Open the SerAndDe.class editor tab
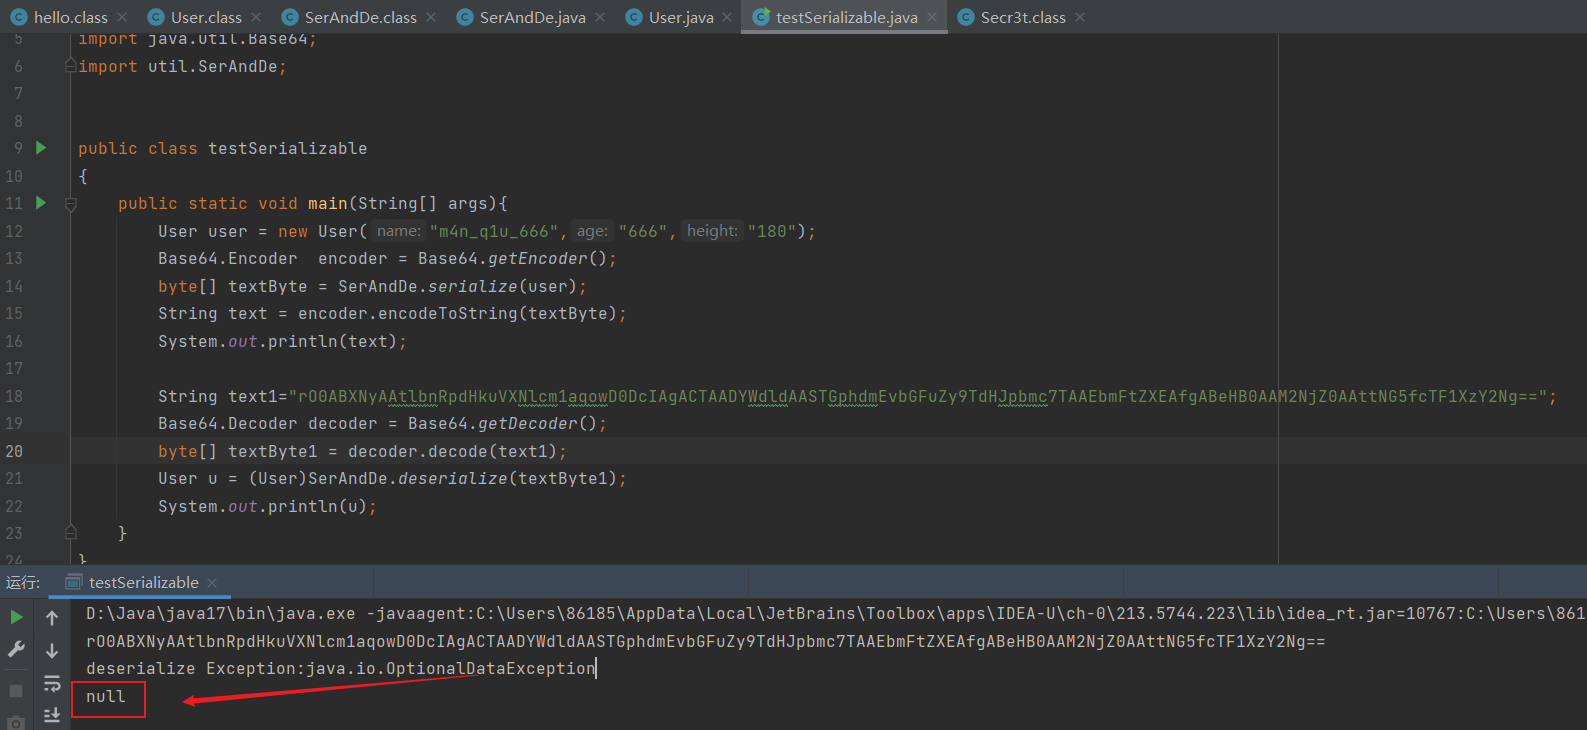The width and height of the screenshot is (1587, 730). click(x=360, y=17)
